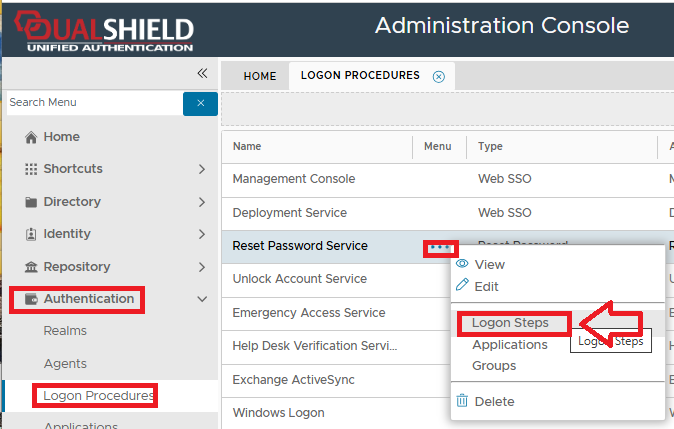The image size is (674, 429).
Task: Click the Shortcuts grid icon
Action: pyautogui.click(x=31, y=169)
